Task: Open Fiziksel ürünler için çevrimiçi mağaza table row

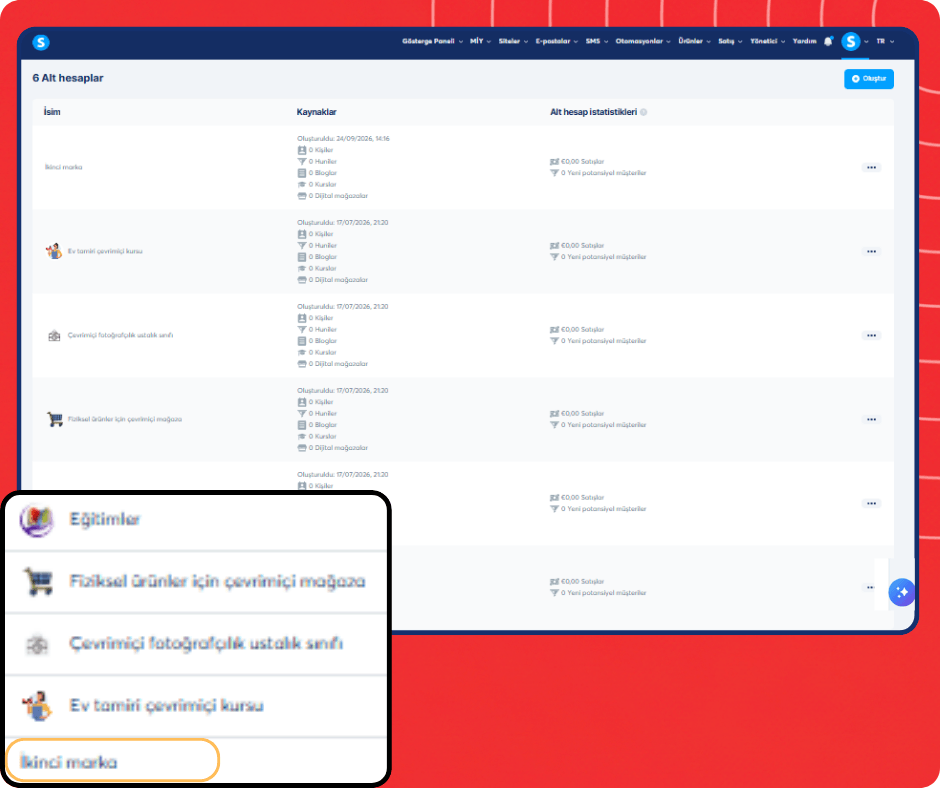Action: coord(125,419)
